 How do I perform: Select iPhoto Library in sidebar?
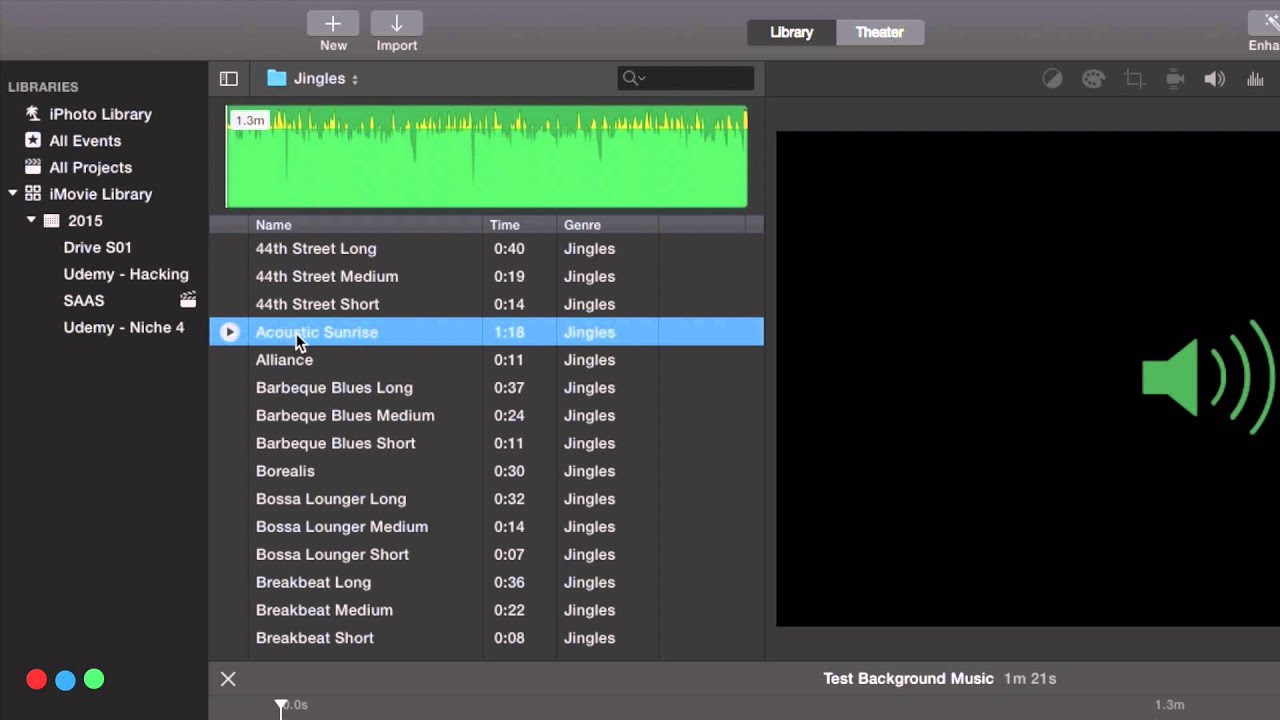(100, 114)
